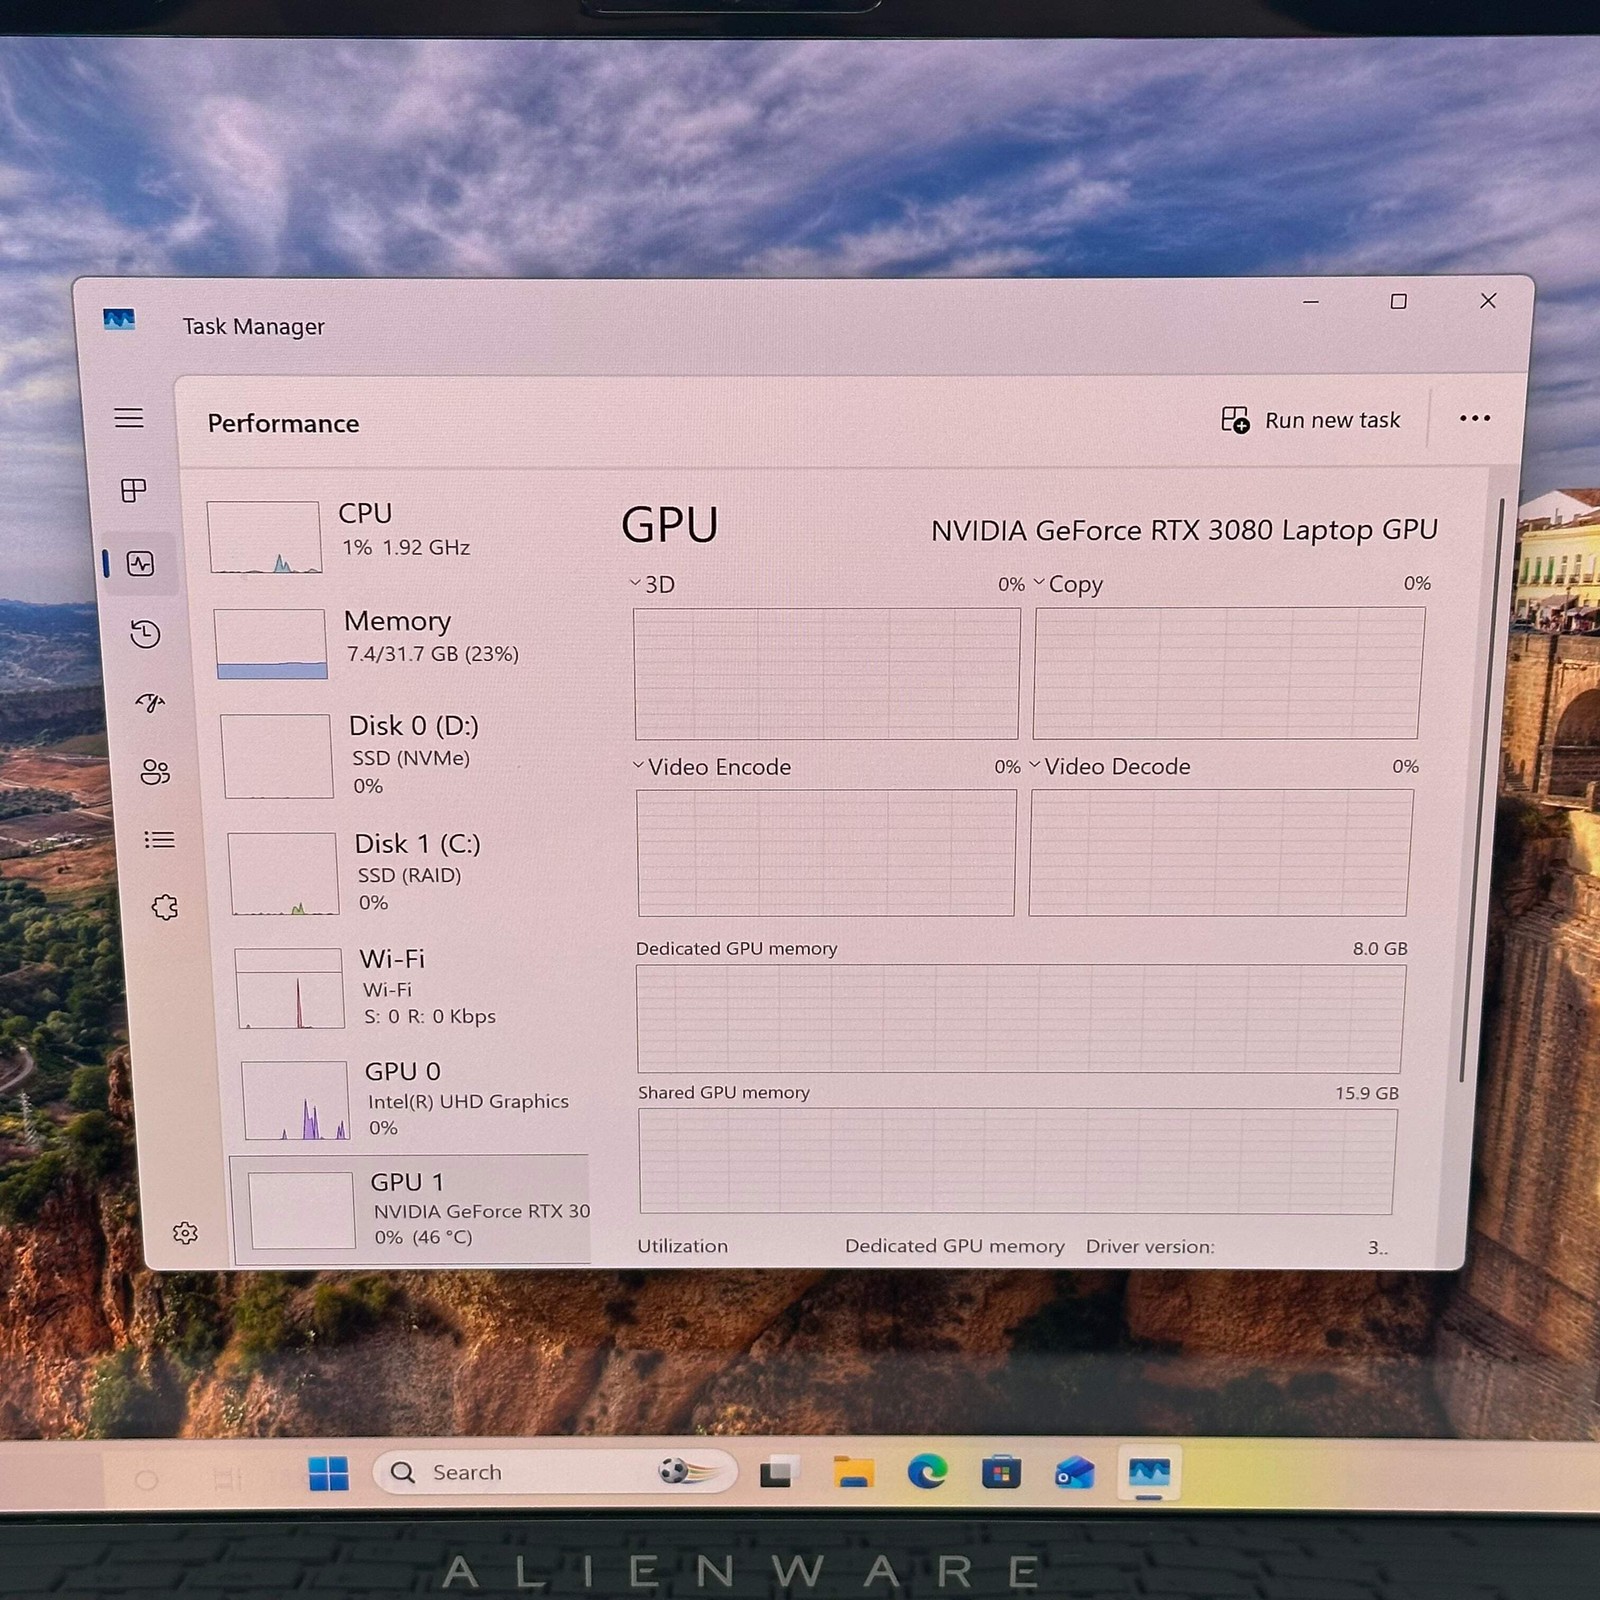The image size is (1600, 1600).
Task: Click the Performance page heading
Action: pos(283,423)
